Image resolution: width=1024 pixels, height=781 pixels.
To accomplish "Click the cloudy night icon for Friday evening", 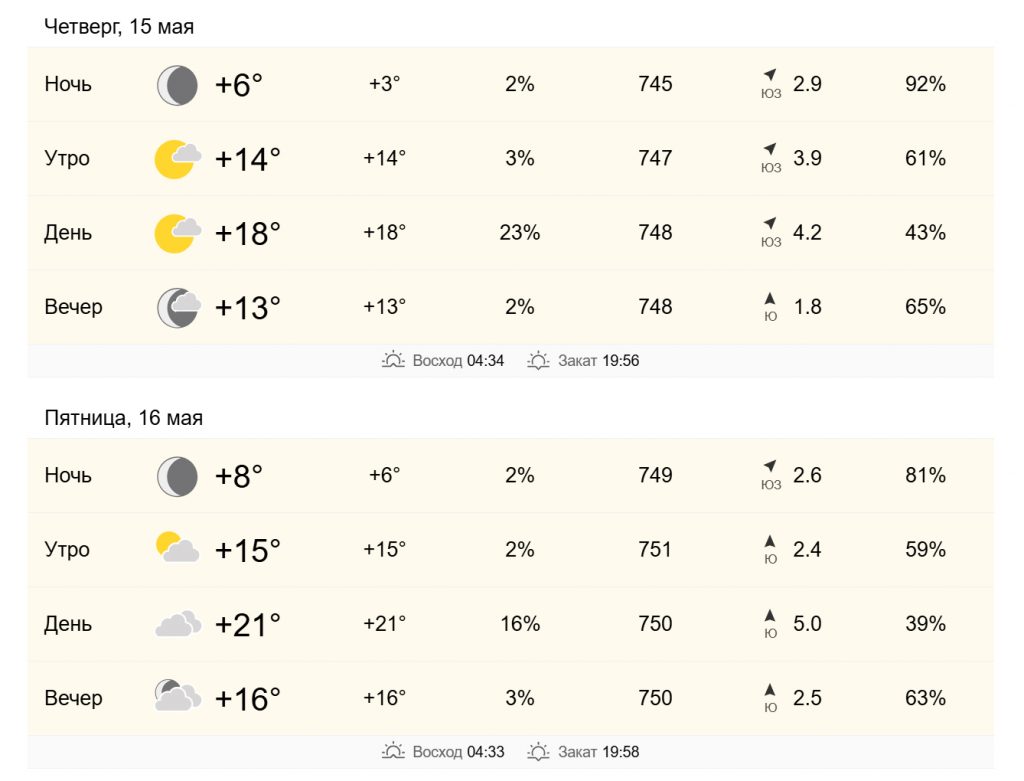I will coord(178,695).
